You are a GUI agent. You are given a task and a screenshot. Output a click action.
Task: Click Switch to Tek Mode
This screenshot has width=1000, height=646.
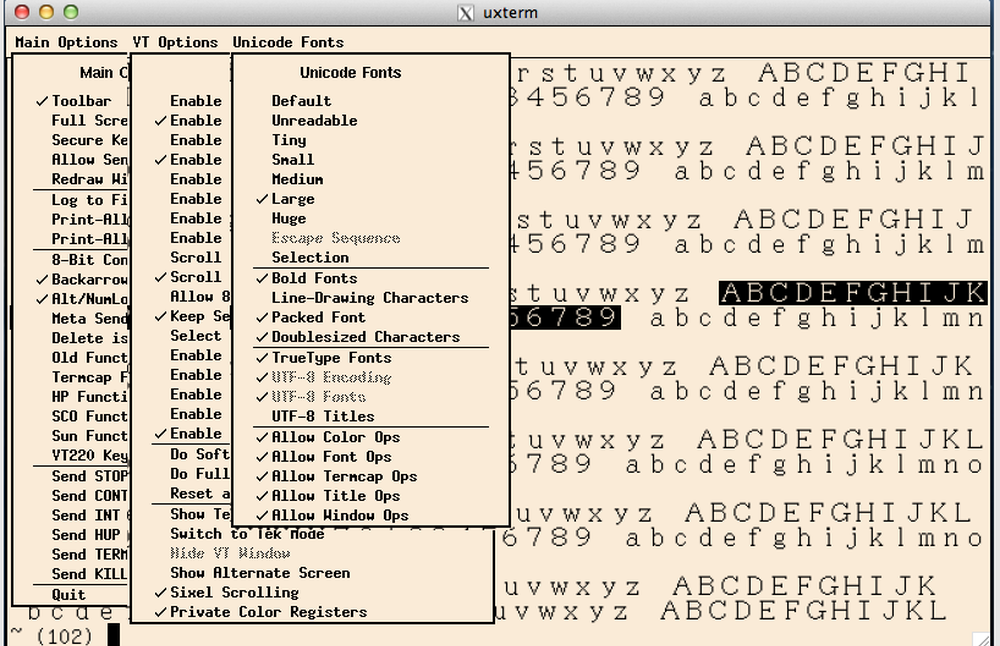247,534
